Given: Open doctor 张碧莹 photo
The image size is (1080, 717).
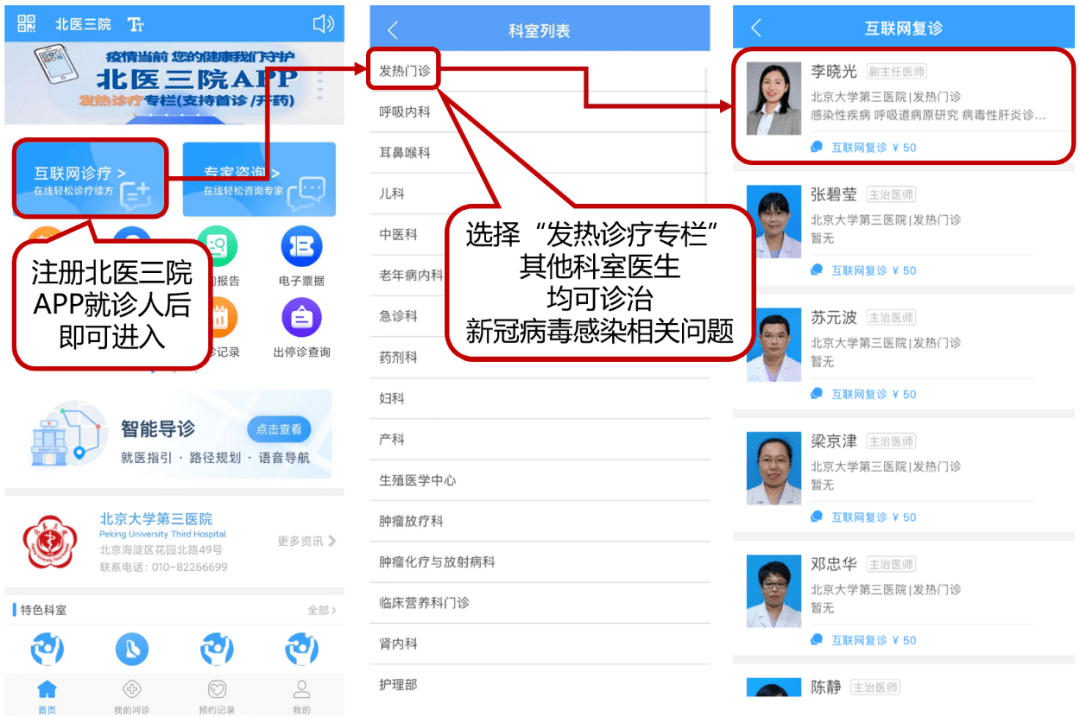Looking at the screenshot, I should 773,222.
